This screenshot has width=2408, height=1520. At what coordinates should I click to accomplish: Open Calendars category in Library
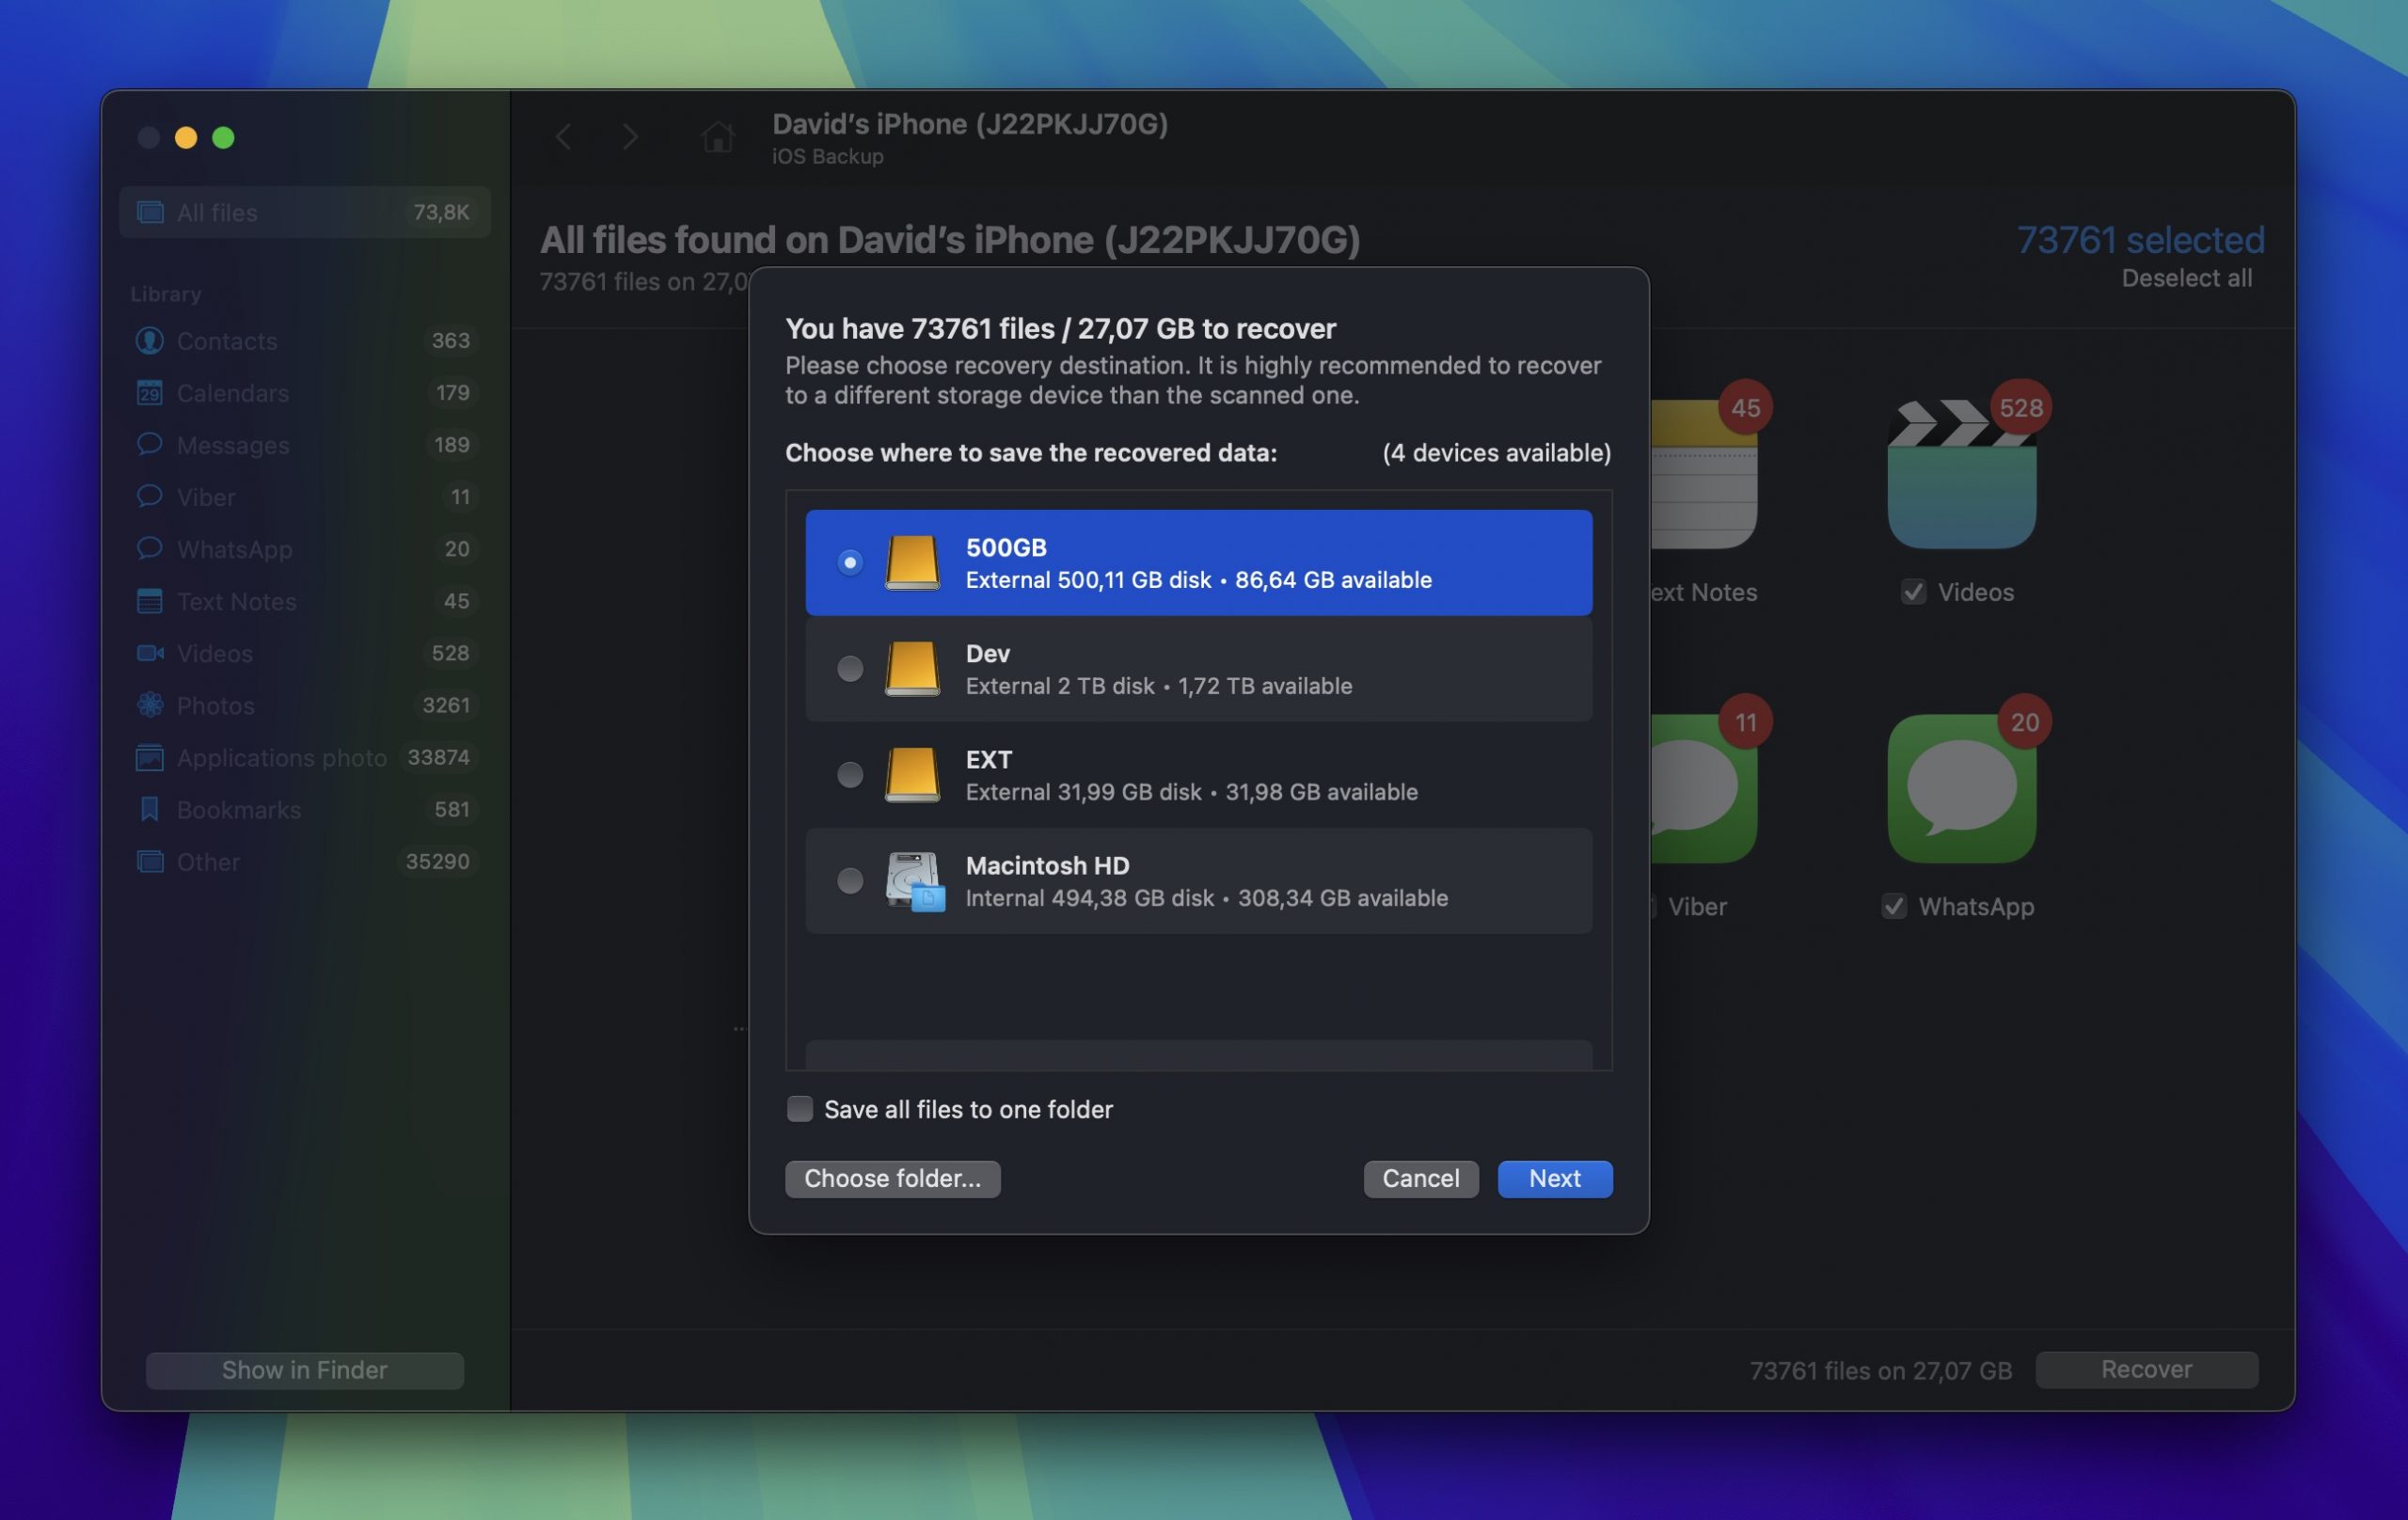click(304, 393)
